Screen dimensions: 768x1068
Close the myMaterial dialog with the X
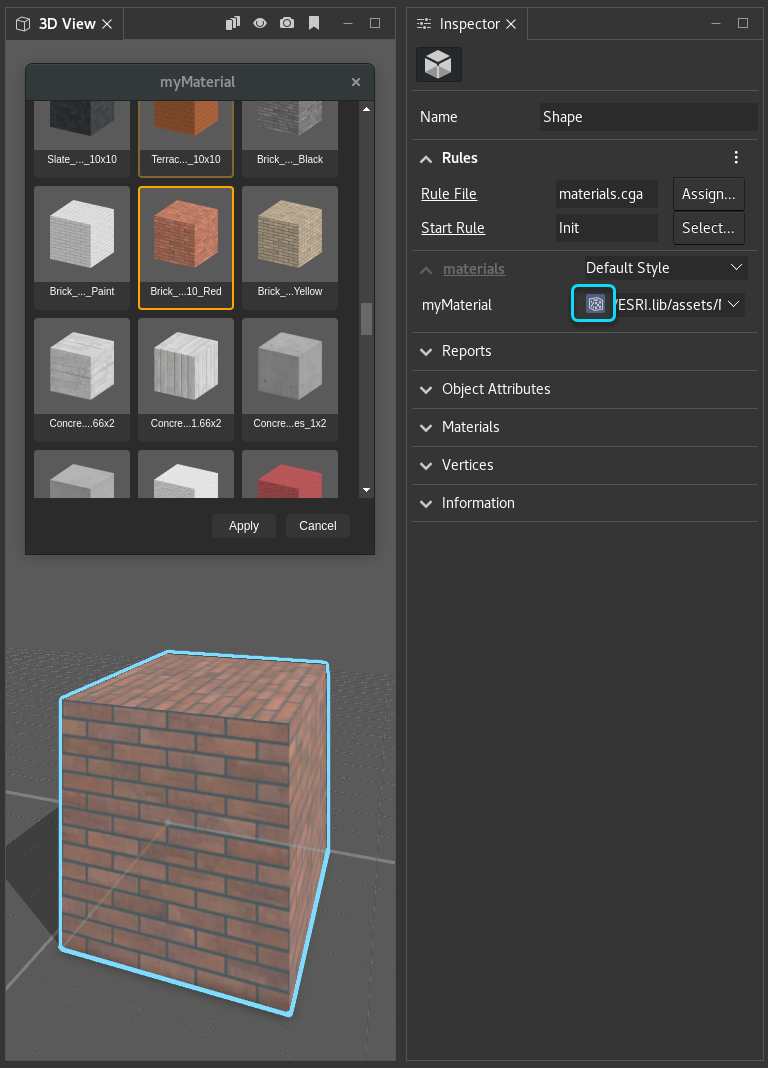point(356,82)
